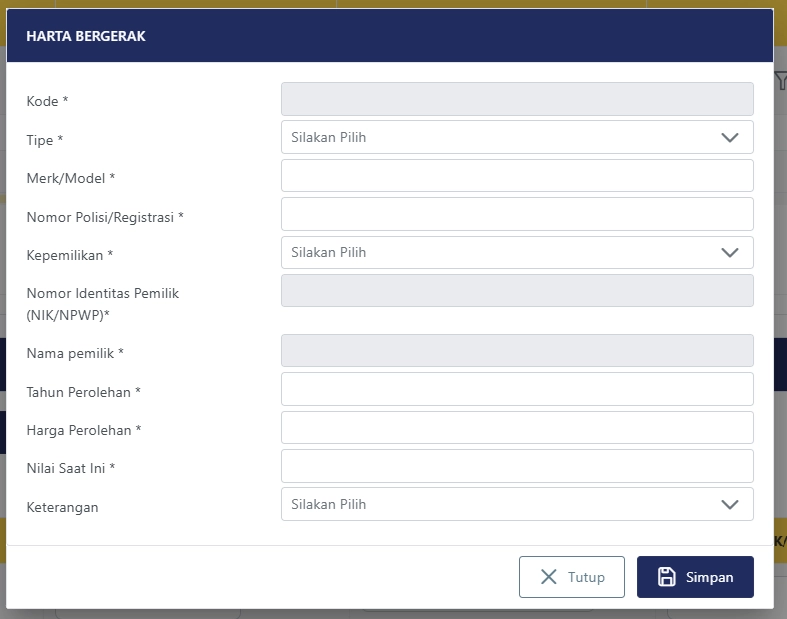Click the chevron arrow in Tipe field
Screen dimensions: 787x619
click(x=730, y=138)
